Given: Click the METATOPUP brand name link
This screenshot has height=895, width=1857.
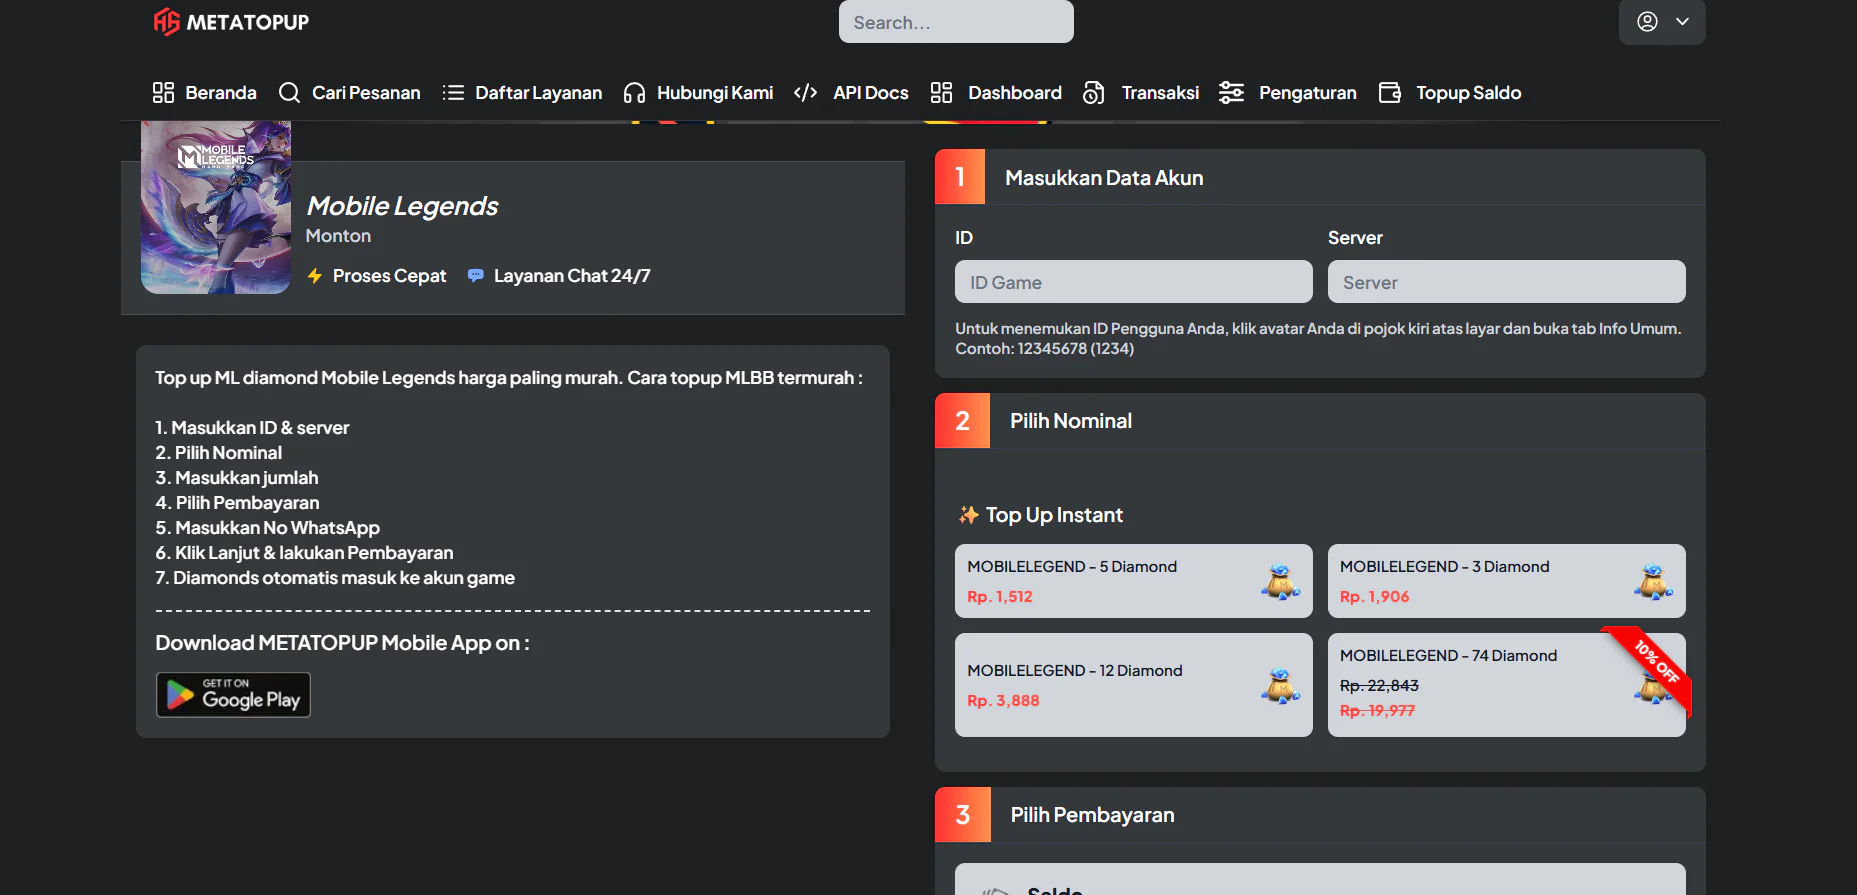Looking at the screenshot, I should 248,22.
